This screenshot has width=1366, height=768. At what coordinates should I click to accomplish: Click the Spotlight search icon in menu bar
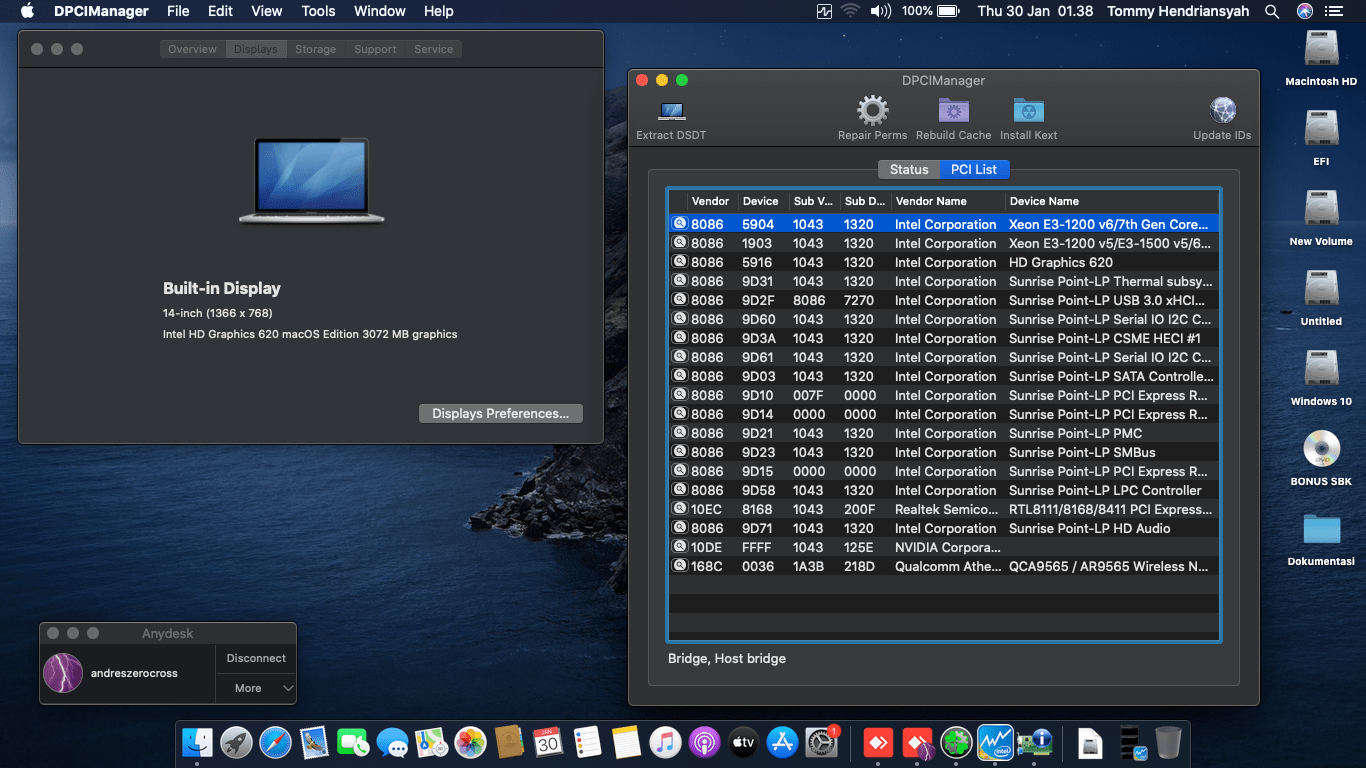click(1271, 11)
